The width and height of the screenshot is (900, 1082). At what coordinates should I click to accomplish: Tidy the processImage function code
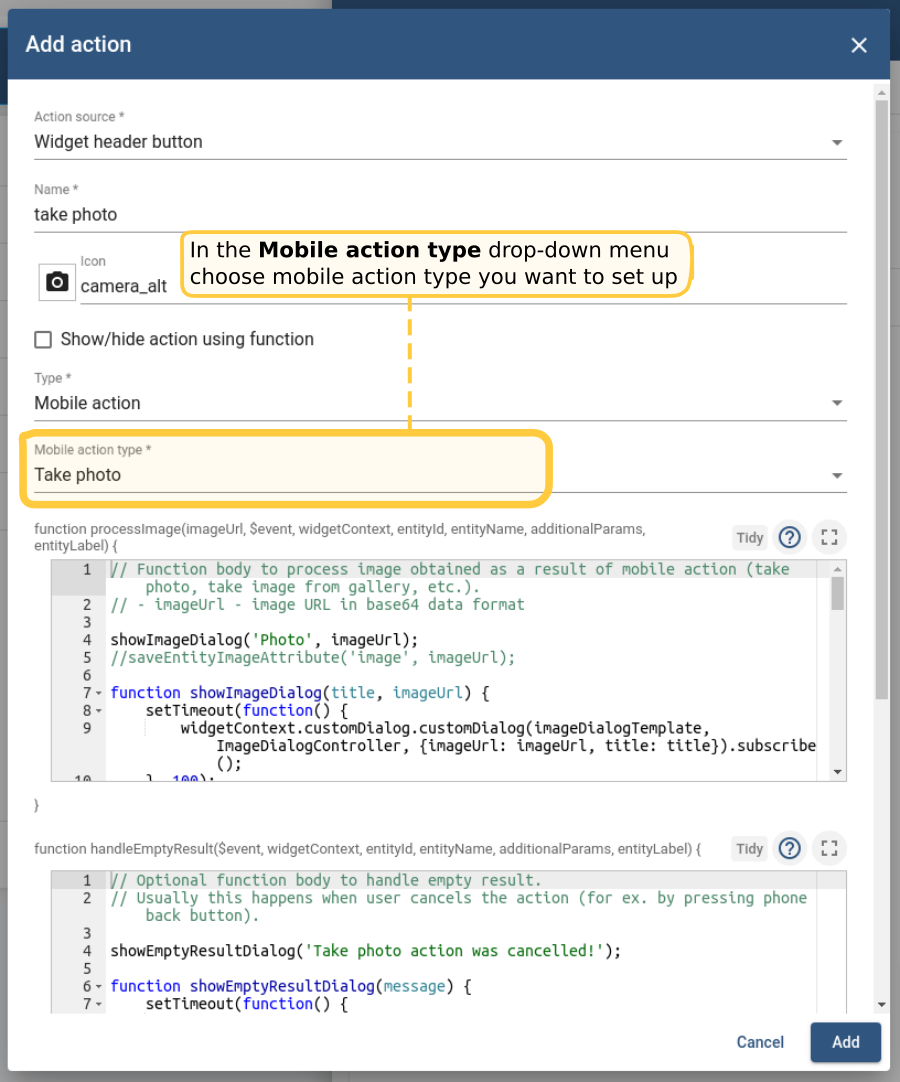750,538
